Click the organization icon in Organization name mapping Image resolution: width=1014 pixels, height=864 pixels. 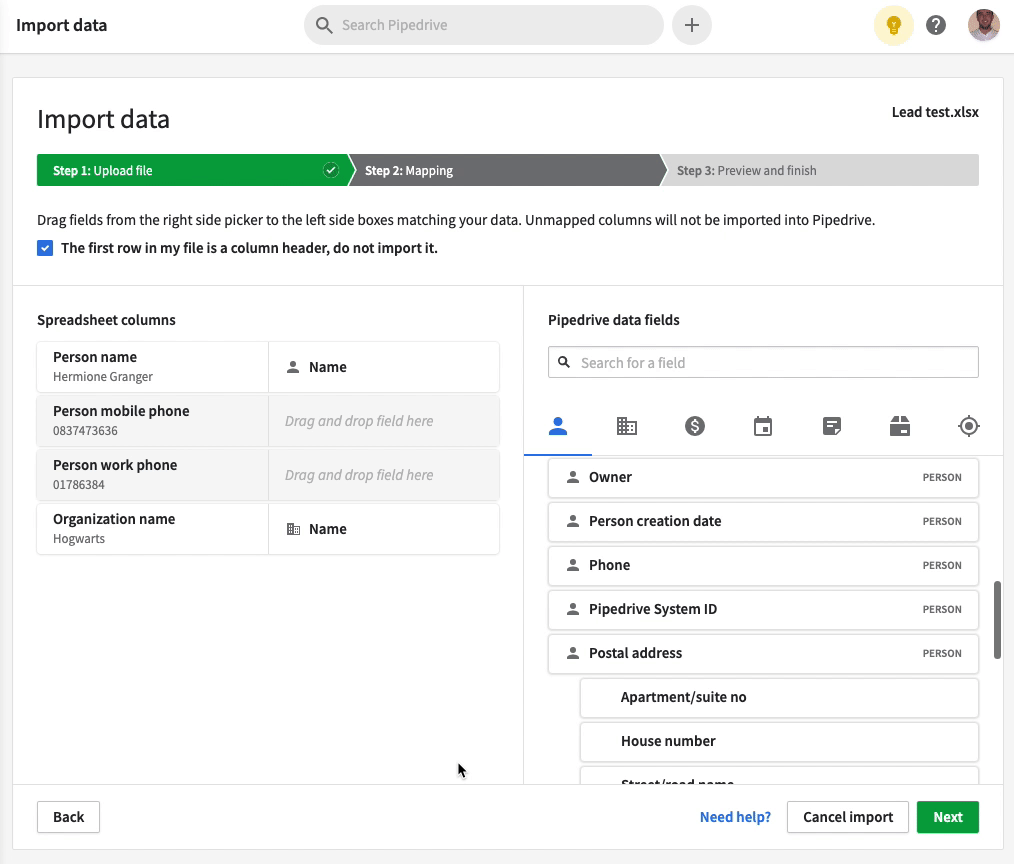[293, 529]
